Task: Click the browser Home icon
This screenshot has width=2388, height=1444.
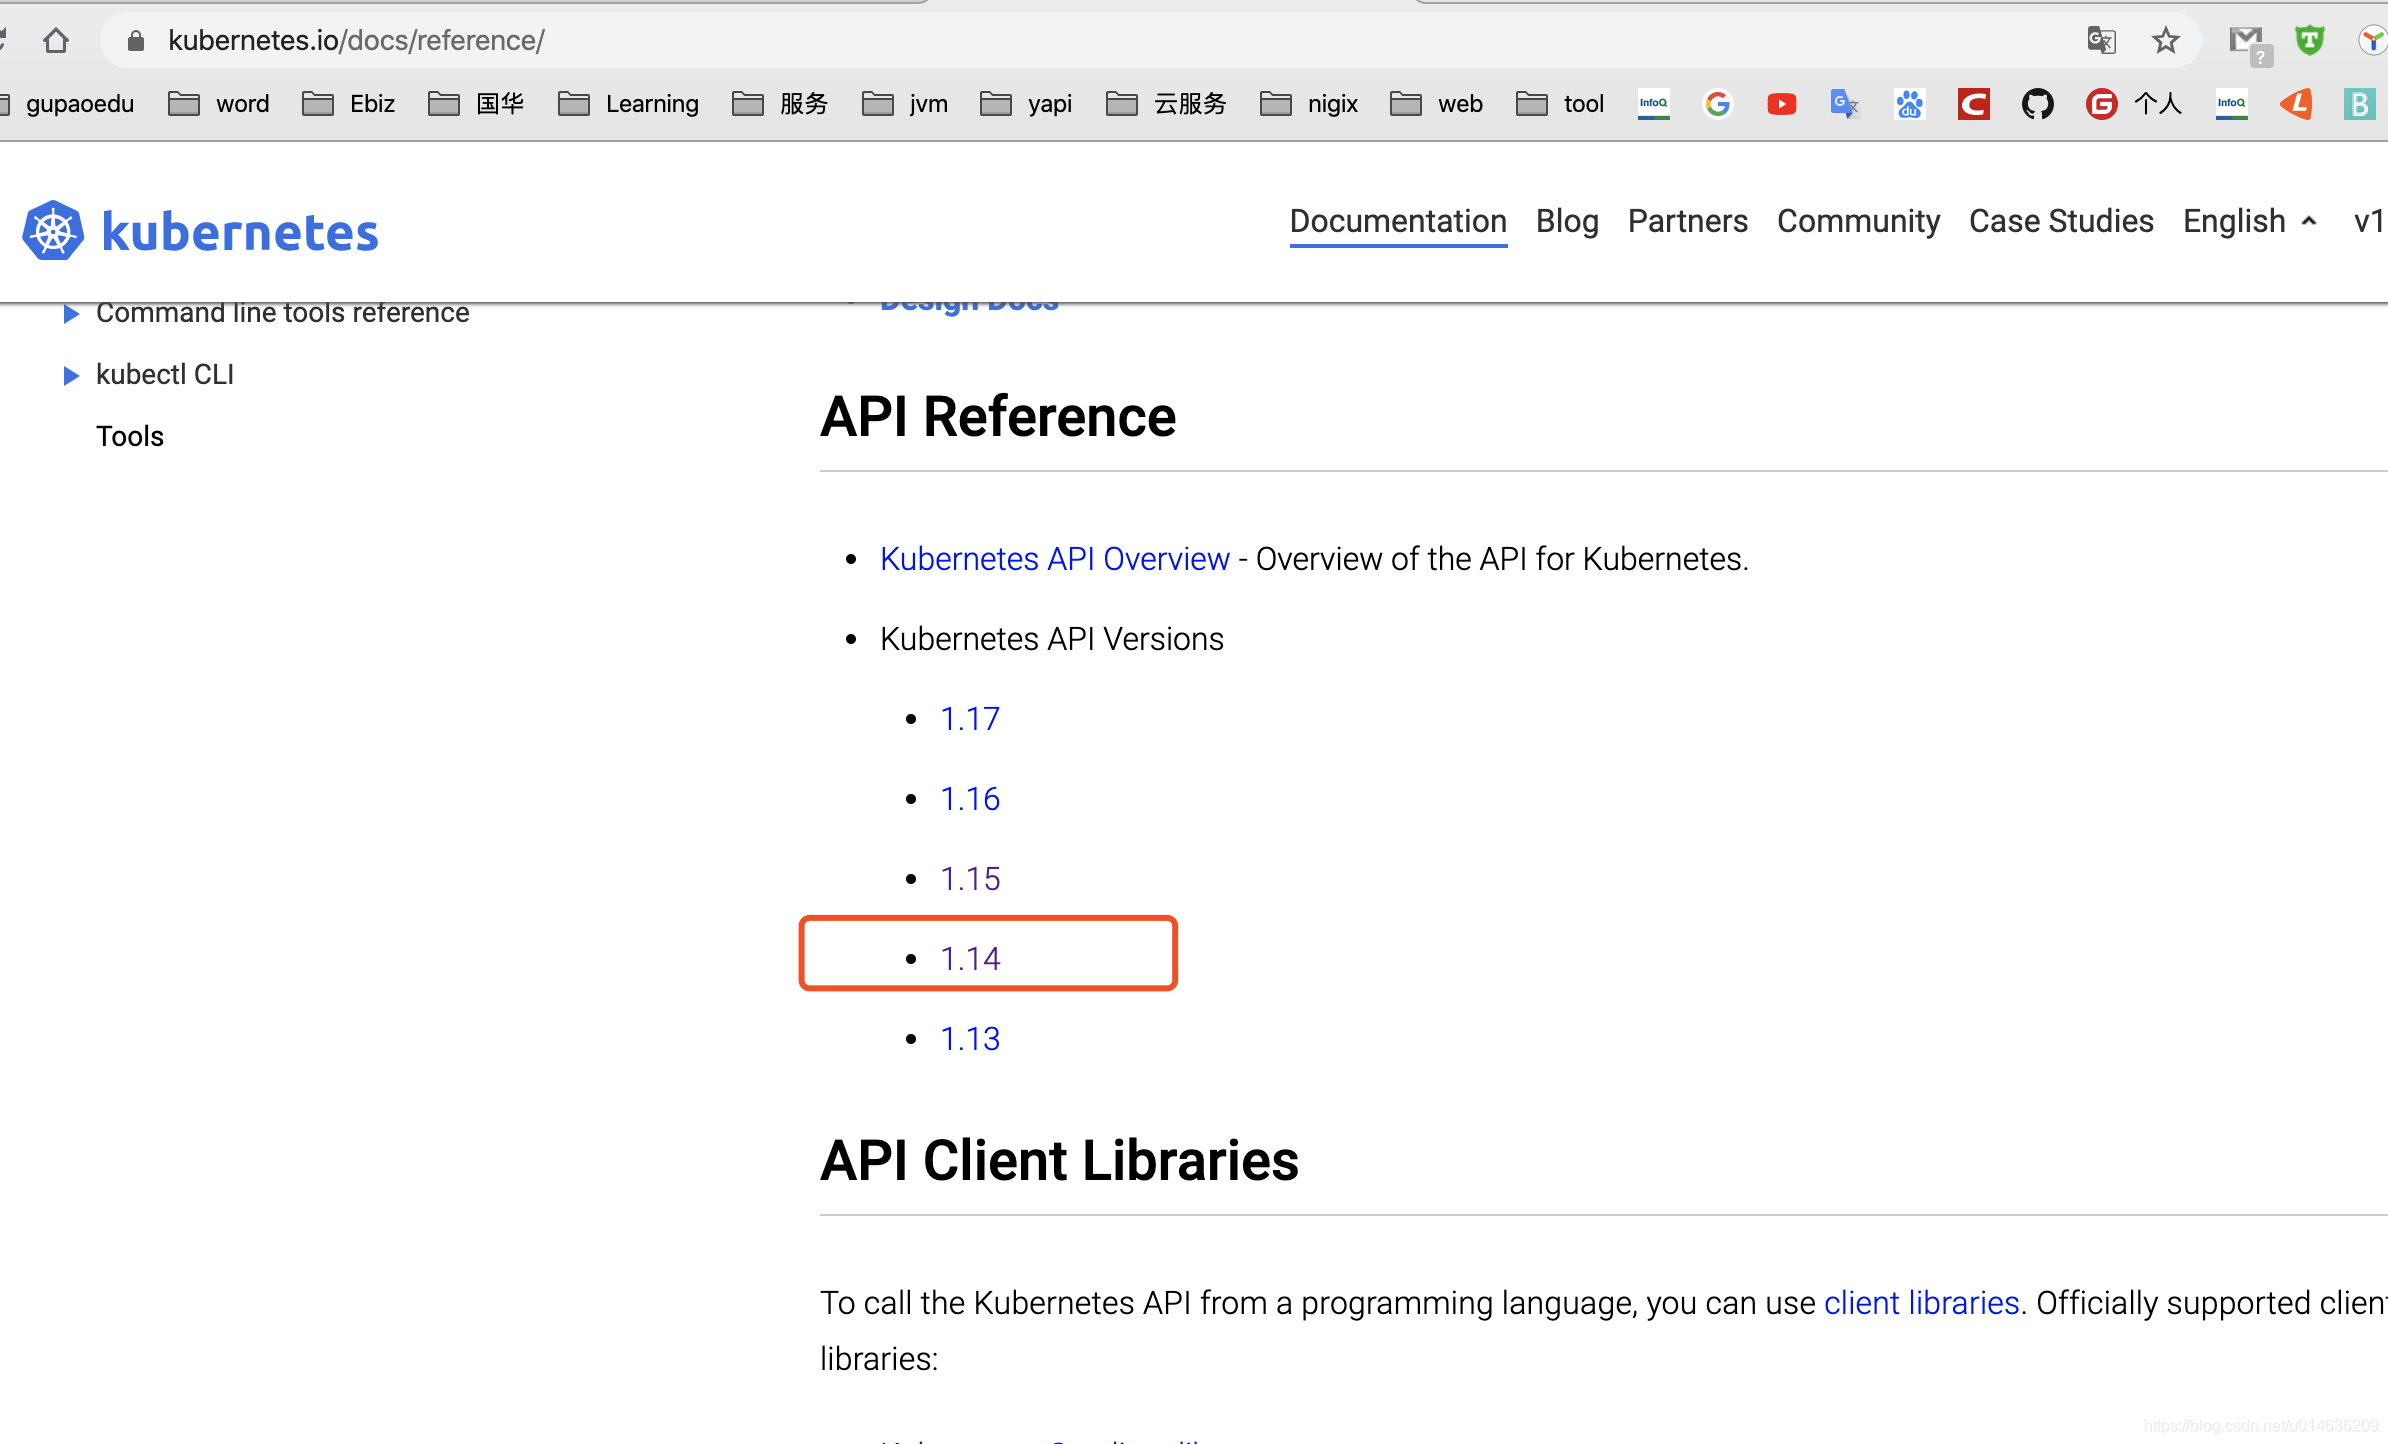Action: click(56, 41)
